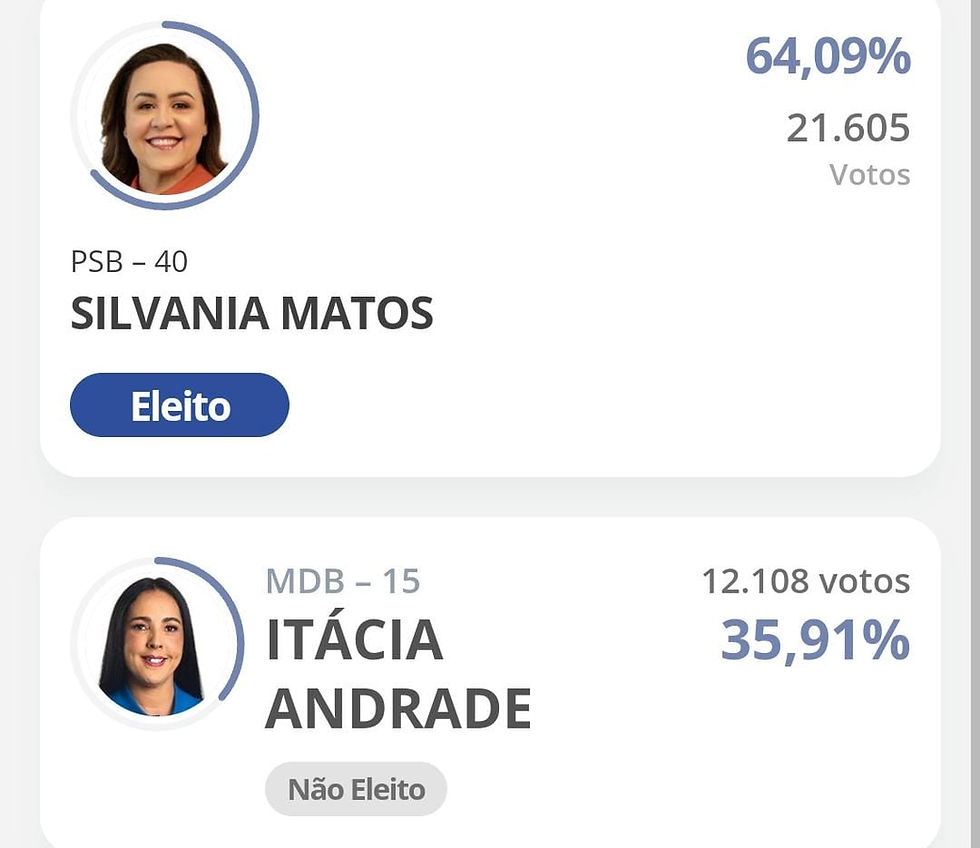Click the blue Eleito badge
Screen dimensions: 980x848
click(179, 405)
